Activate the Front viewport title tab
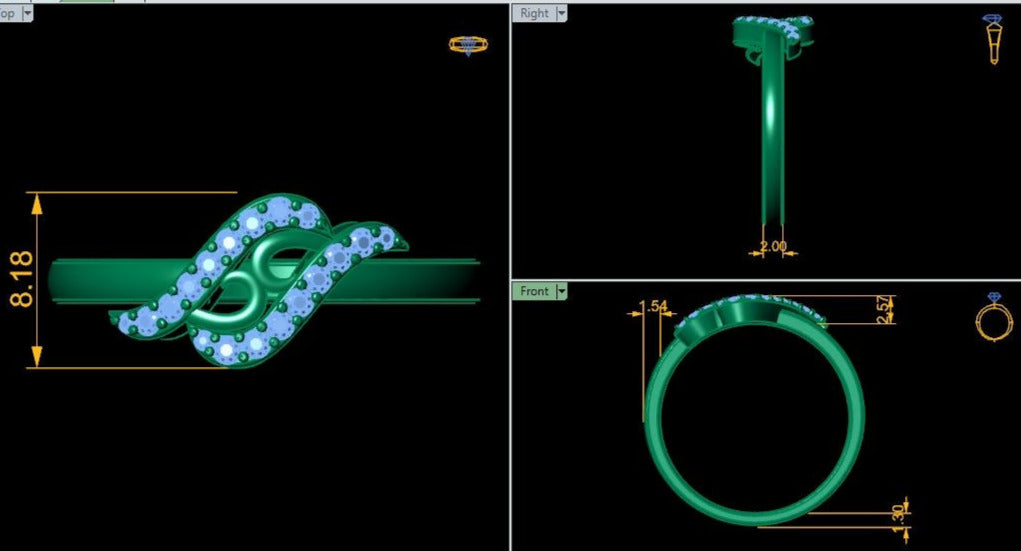 [x=534, y=291]
